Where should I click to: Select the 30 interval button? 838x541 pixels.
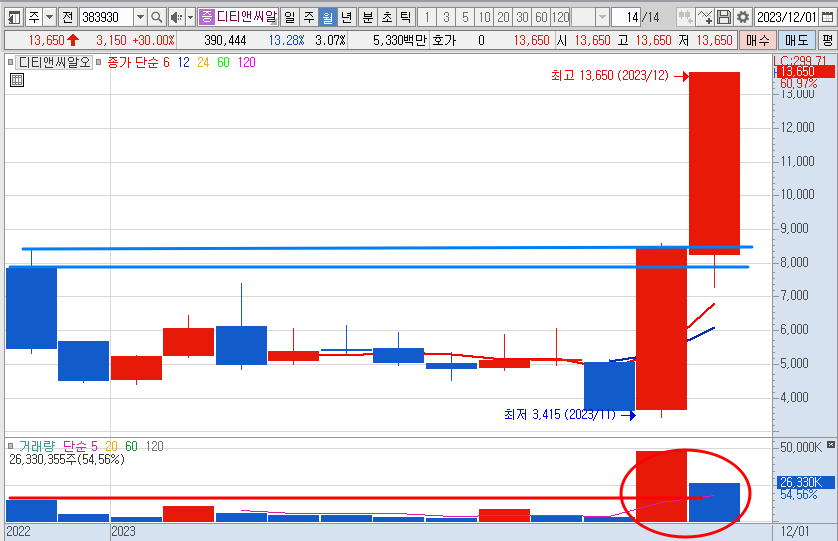coord(523,18)
